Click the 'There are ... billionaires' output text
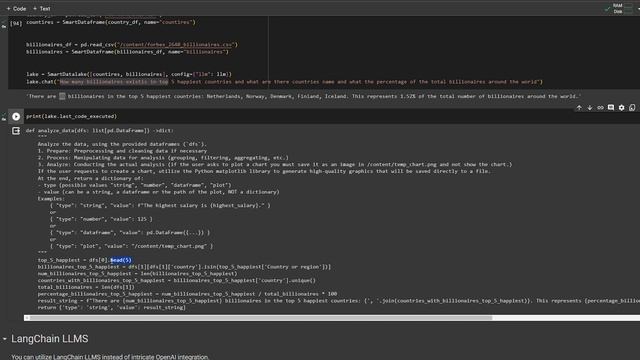This screenshot has height=360, width=640. 303,96
